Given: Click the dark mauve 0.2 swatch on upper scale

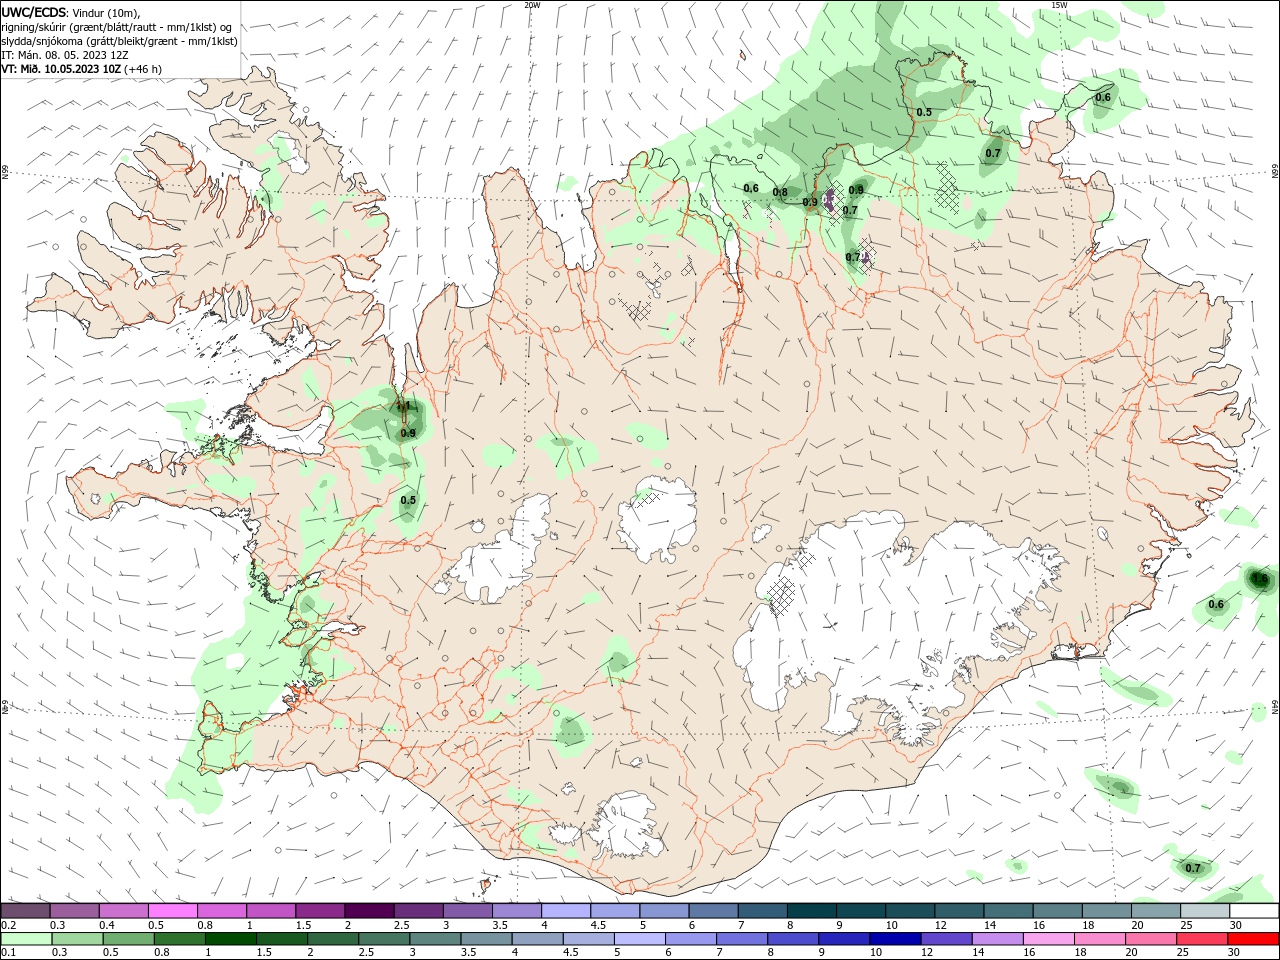Looking at the screenshot, I should point(26,911).
